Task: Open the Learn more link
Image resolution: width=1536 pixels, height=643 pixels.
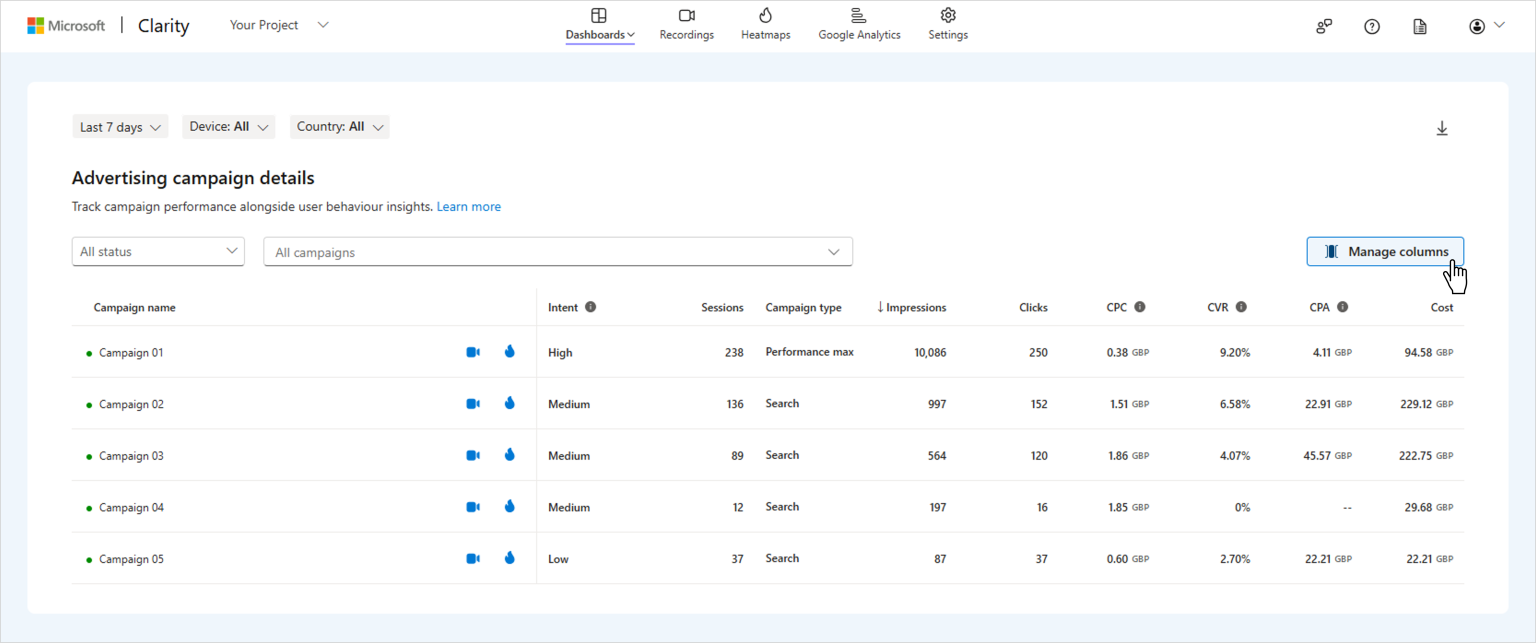Action: click(x=468, y=206)
